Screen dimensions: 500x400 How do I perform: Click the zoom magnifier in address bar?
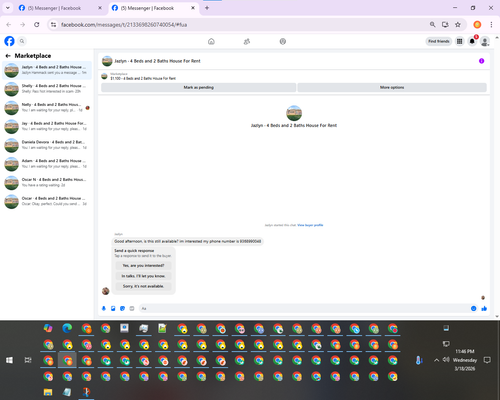pyautogui.click(x=432, y=25)
